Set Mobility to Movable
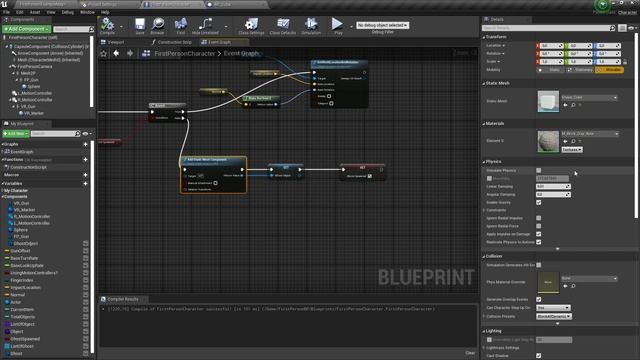This screenshot has height=360, width=640. (x=609, y=70)
